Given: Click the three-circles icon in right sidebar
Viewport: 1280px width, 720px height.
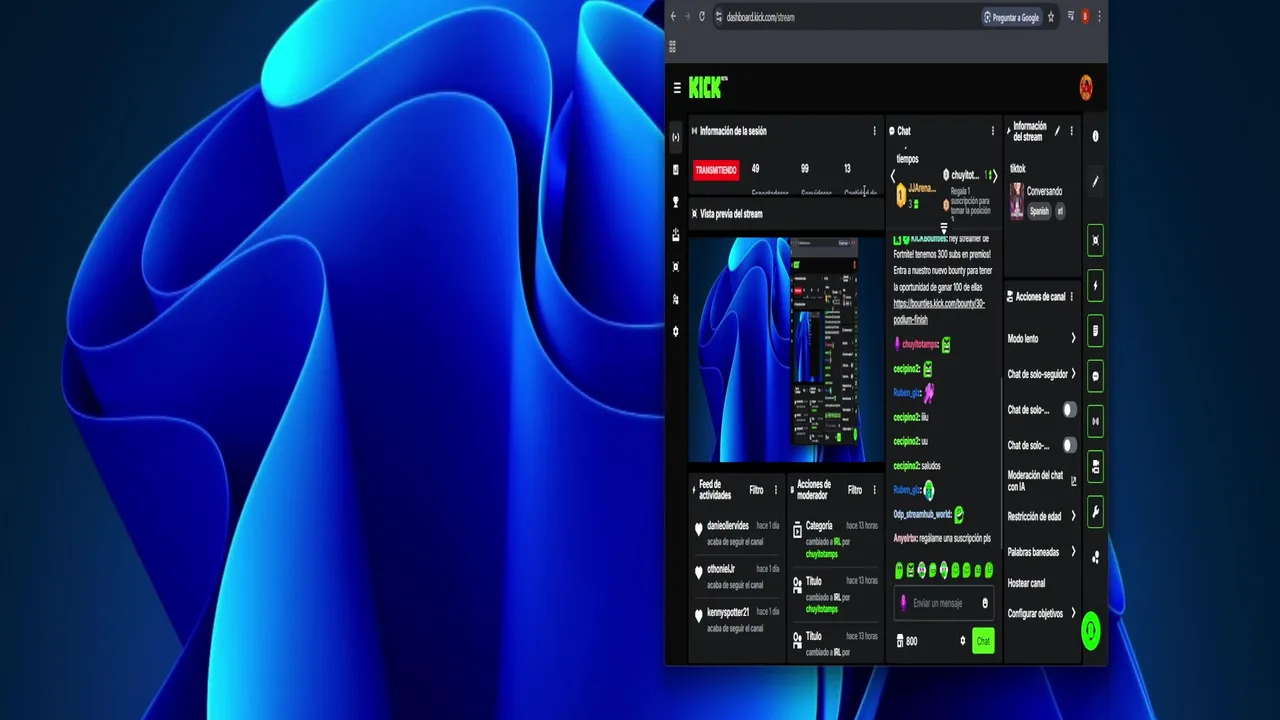Looking at the screenshot, I should [1095, 558].
